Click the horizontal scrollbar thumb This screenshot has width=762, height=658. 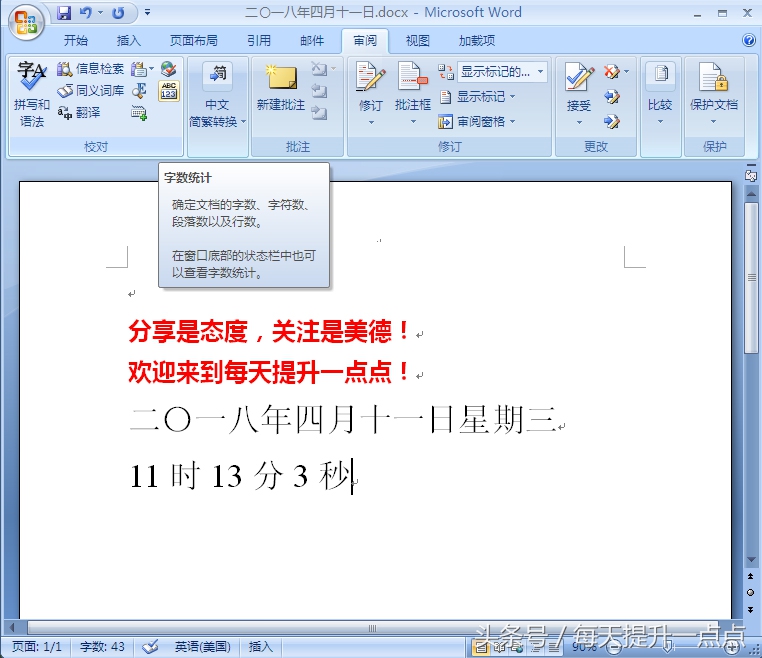pos(372,628)
